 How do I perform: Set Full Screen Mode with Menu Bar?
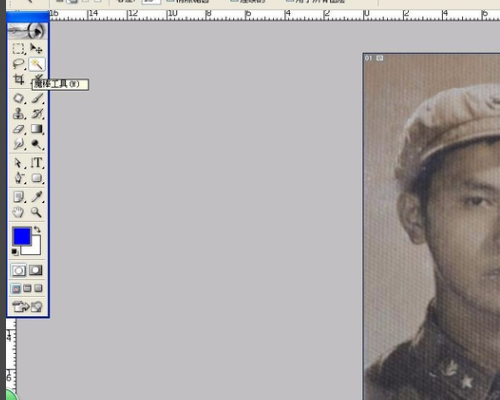[27, 288]
